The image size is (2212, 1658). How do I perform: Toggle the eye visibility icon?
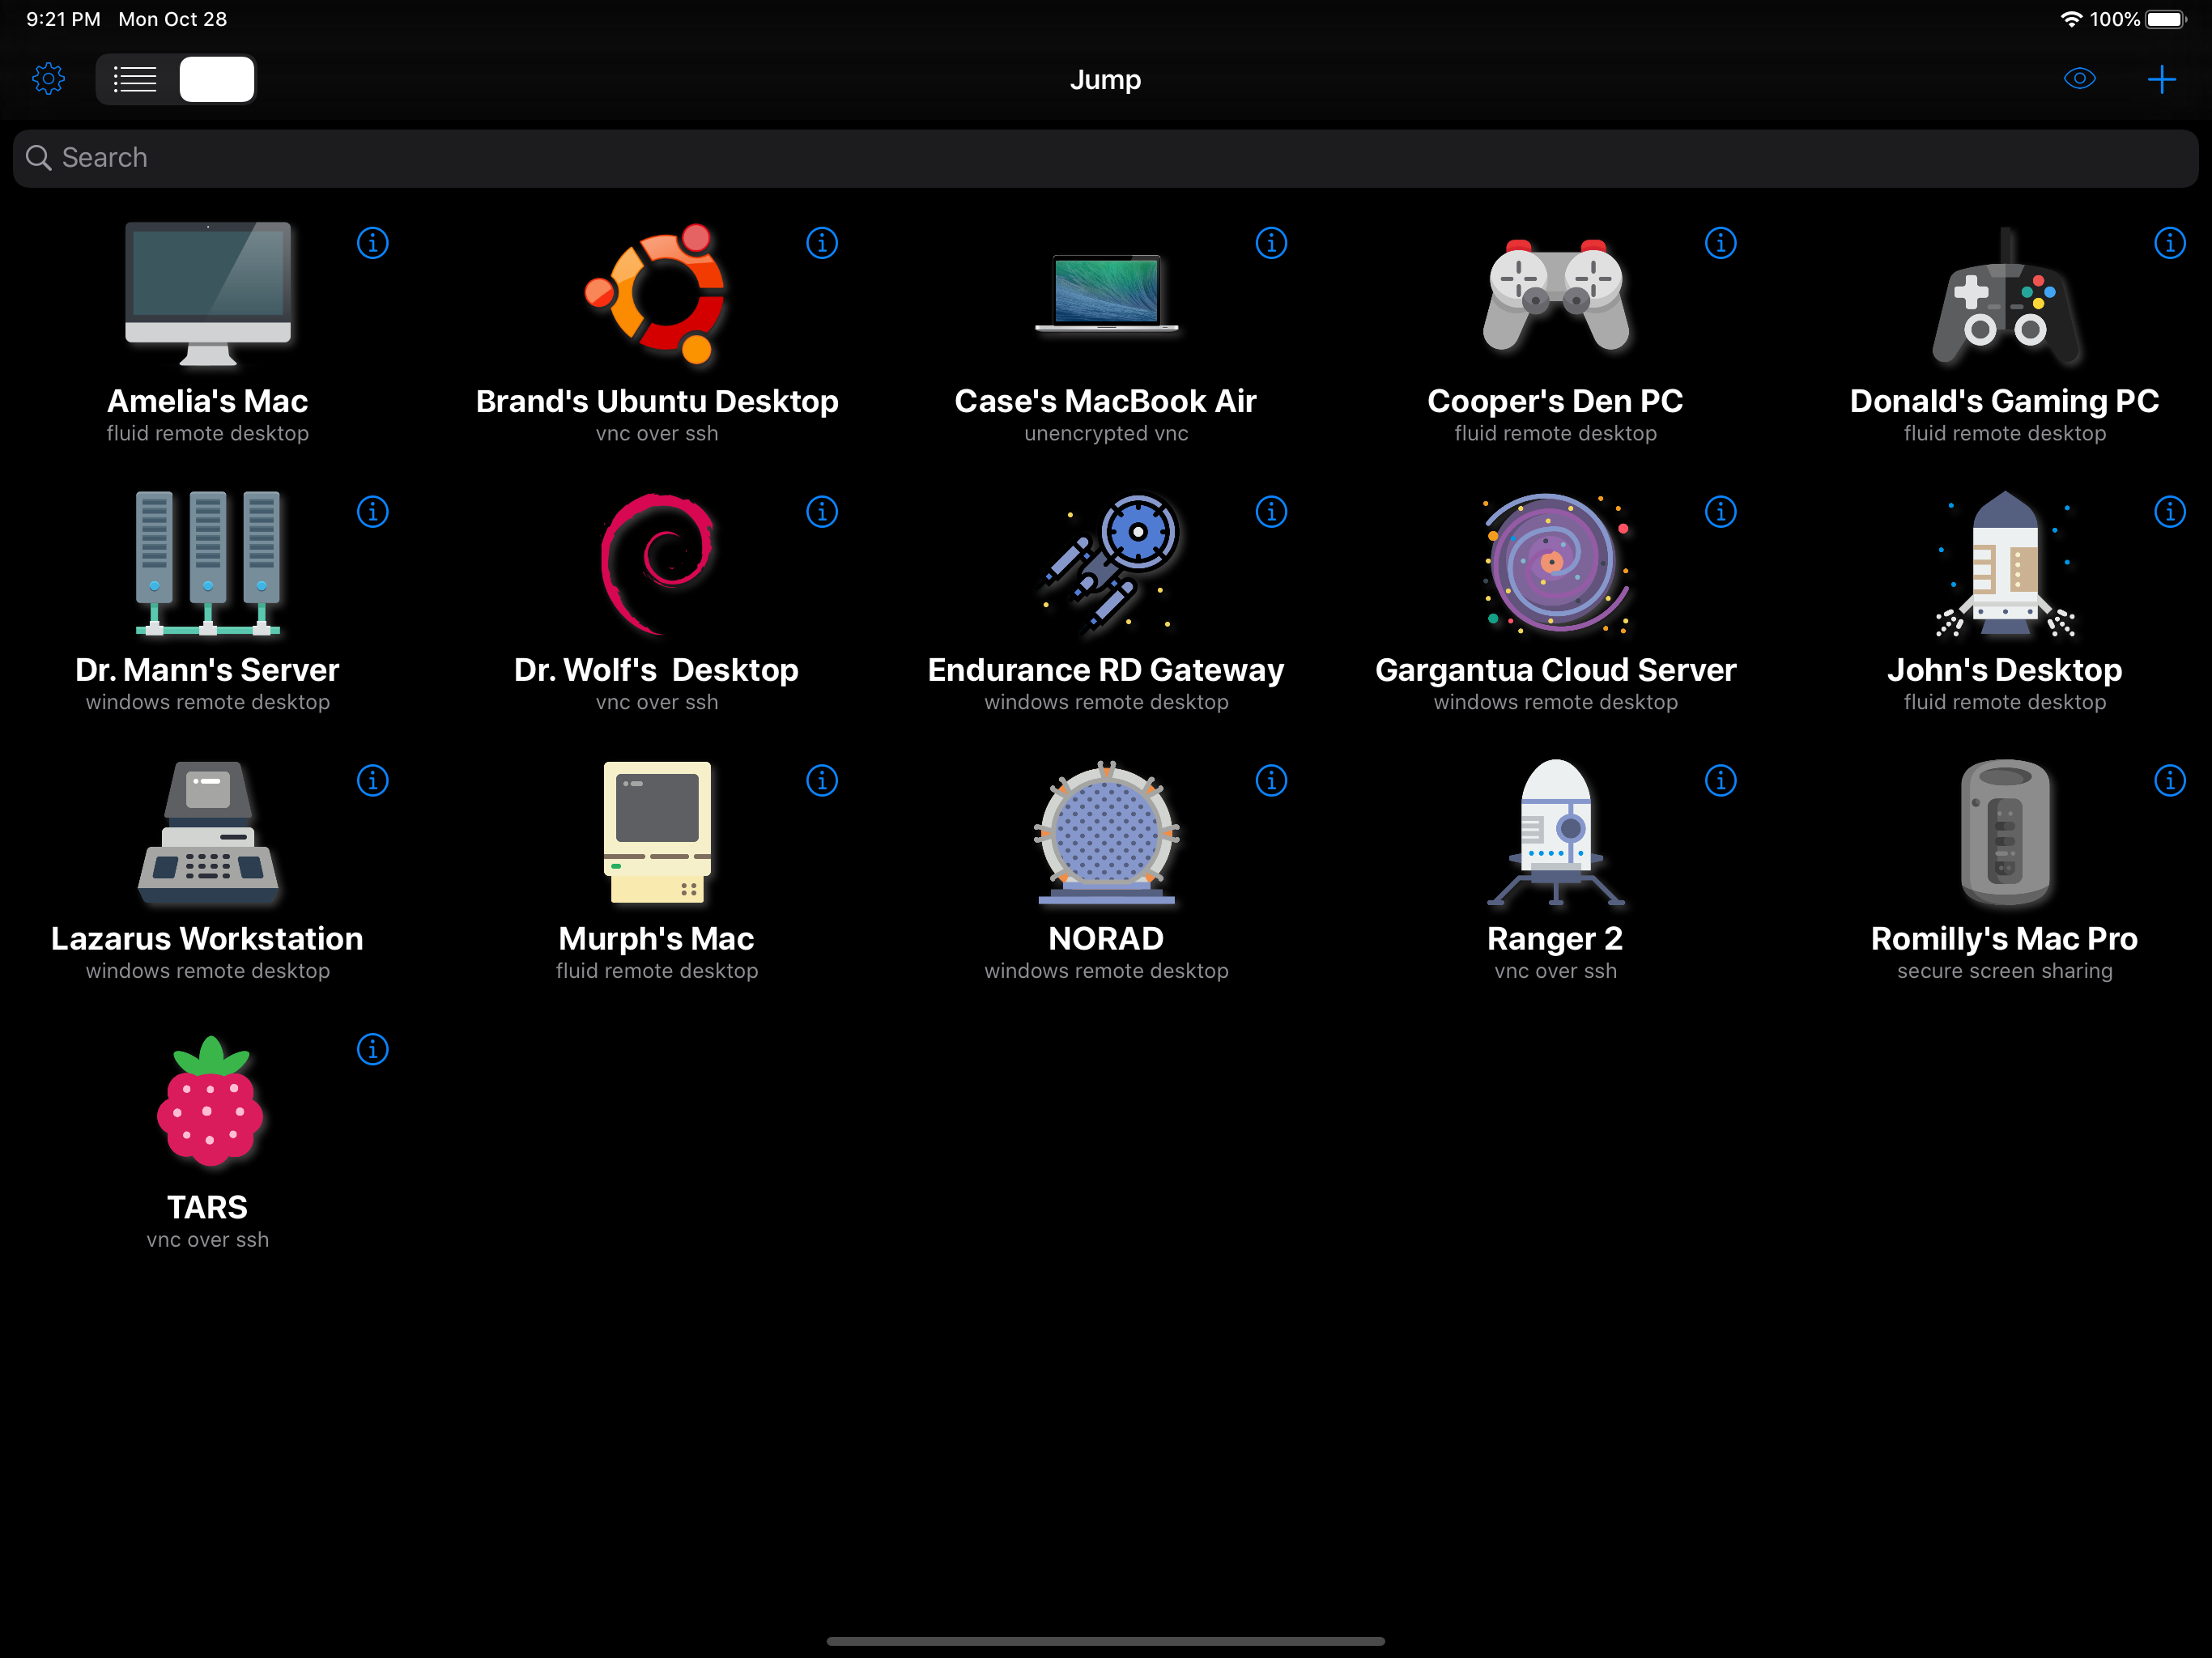tap(2079, 79)
